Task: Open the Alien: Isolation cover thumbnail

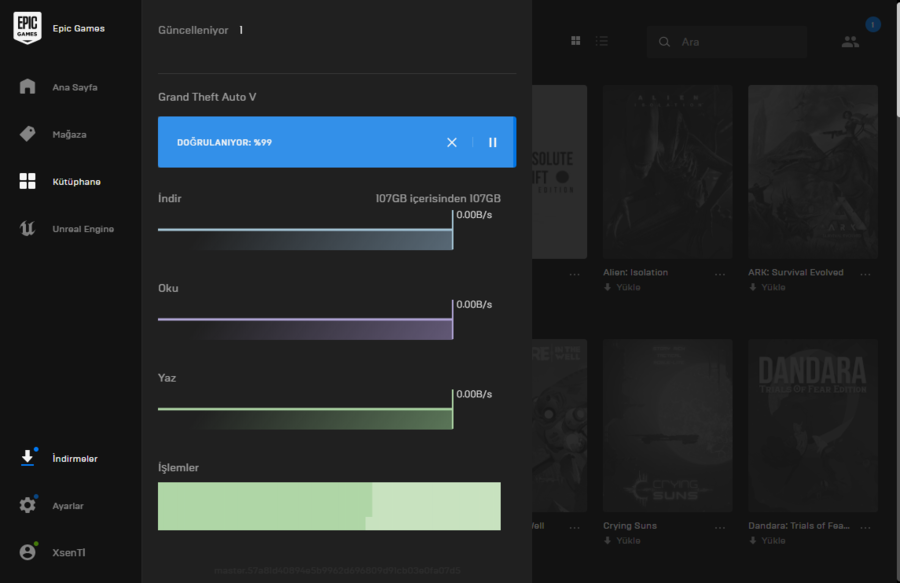Action: tap(668, 172)
